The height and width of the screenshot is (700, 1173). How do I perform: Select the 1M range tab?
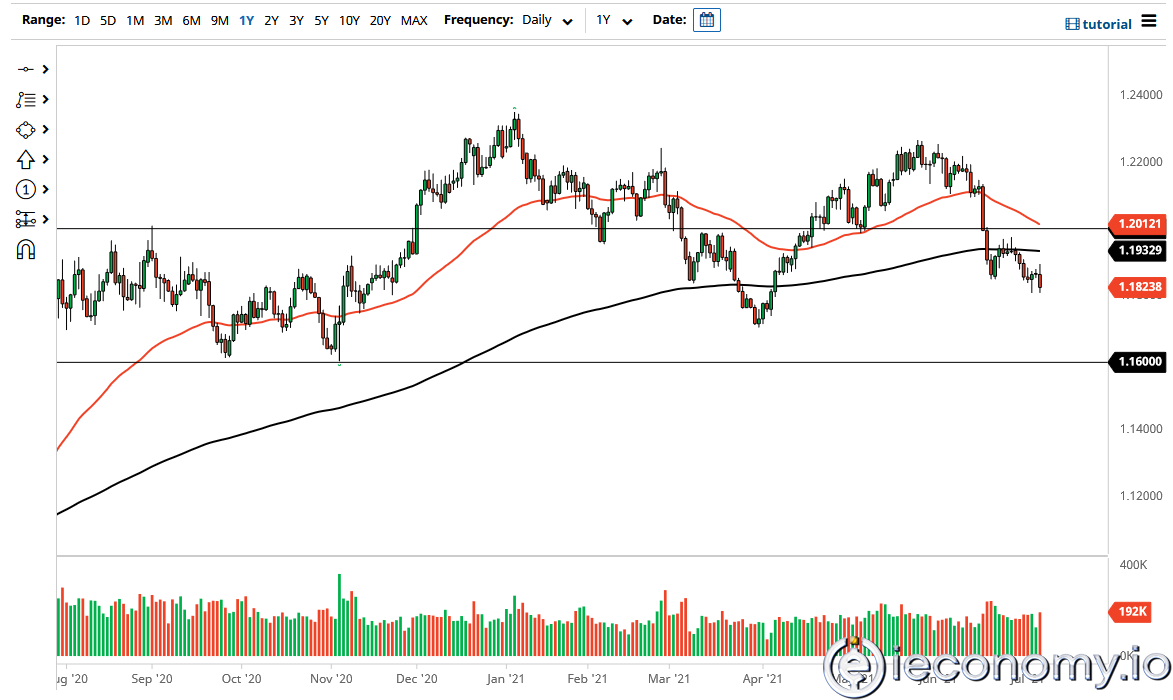[135, 20]
